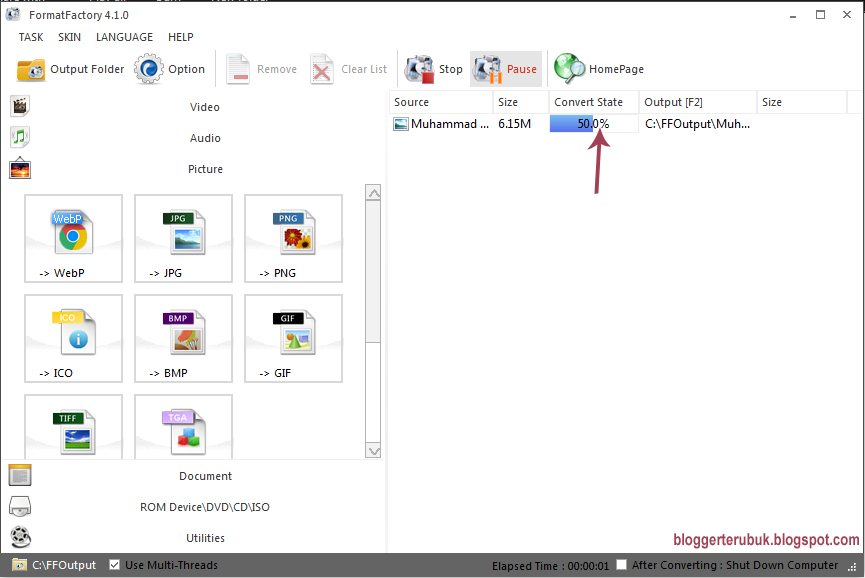Click the Document category icon
865x578 pixels.
pyautogui.click(x=20, y=475)
